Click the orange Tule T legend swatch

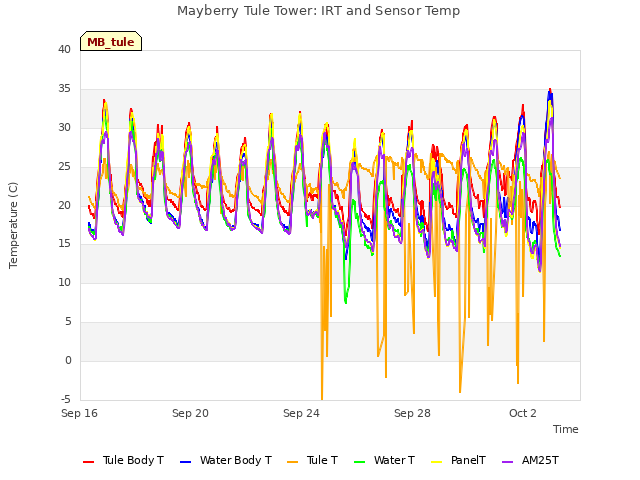tap(293, 462)
